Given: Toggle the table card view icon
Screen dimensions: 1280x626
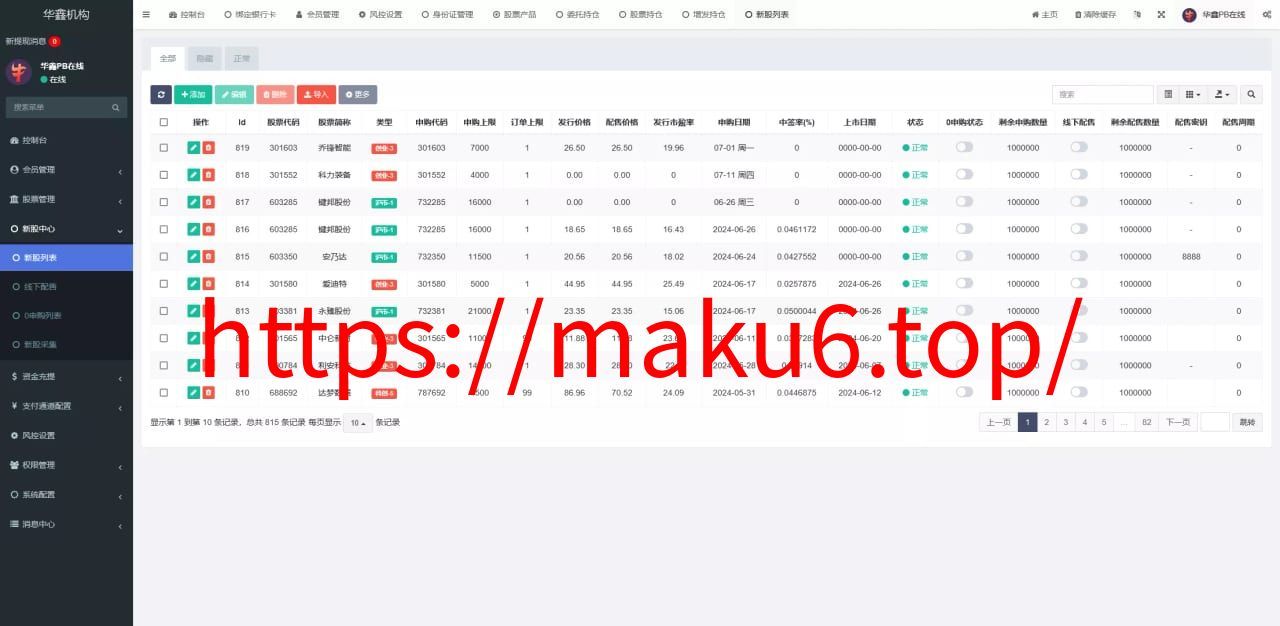Looking at the screenshot, I should coord(1168,94).
